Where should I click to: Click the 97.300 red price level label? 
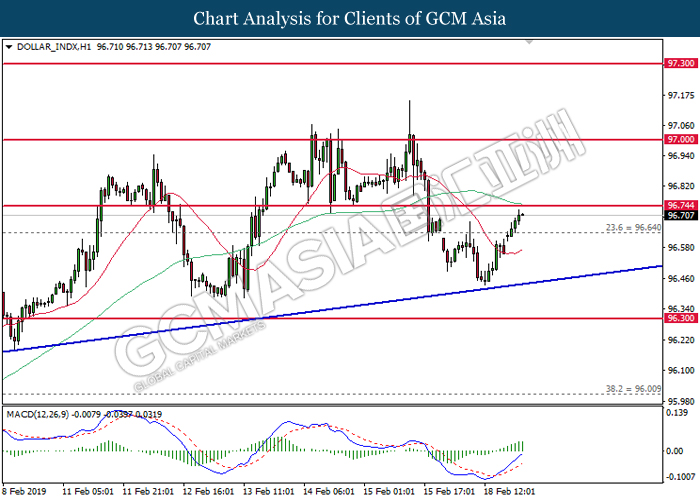(x=680, y=63)
